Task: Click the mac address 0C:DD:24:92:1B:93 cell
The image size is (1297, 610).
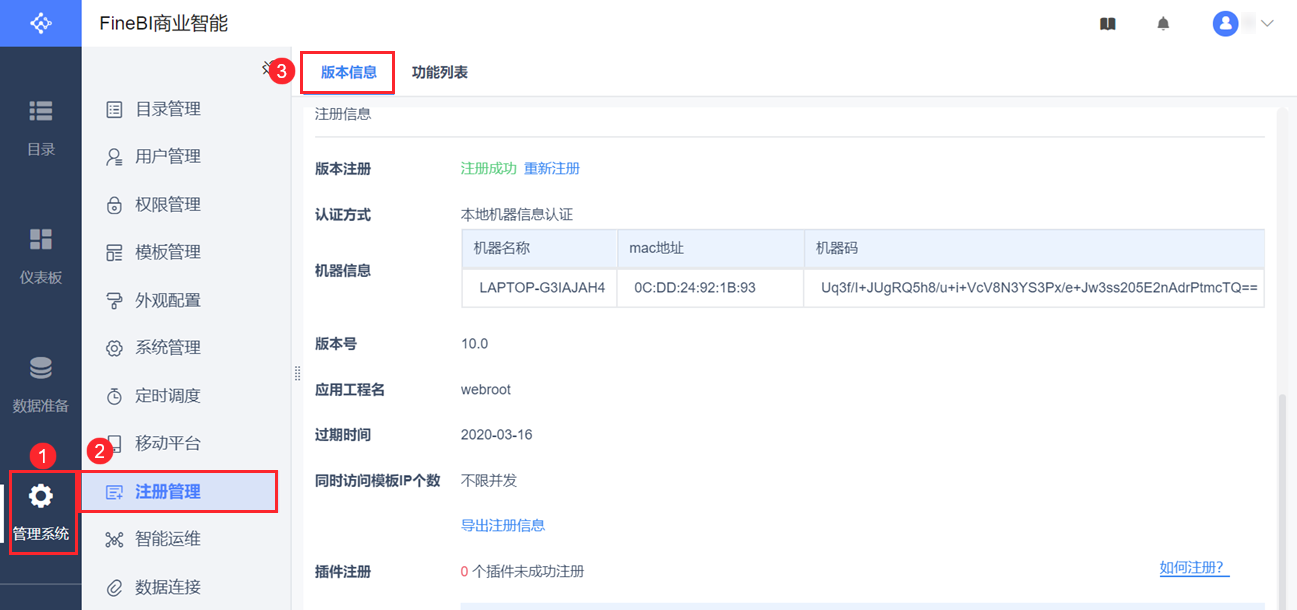Action: 711,288
